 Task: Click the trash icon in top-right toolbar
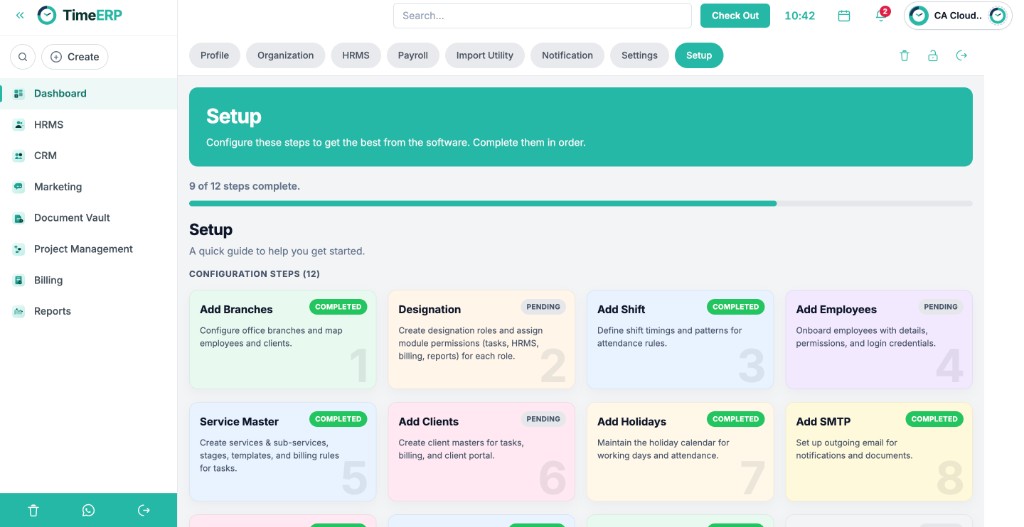click(904, 56)
